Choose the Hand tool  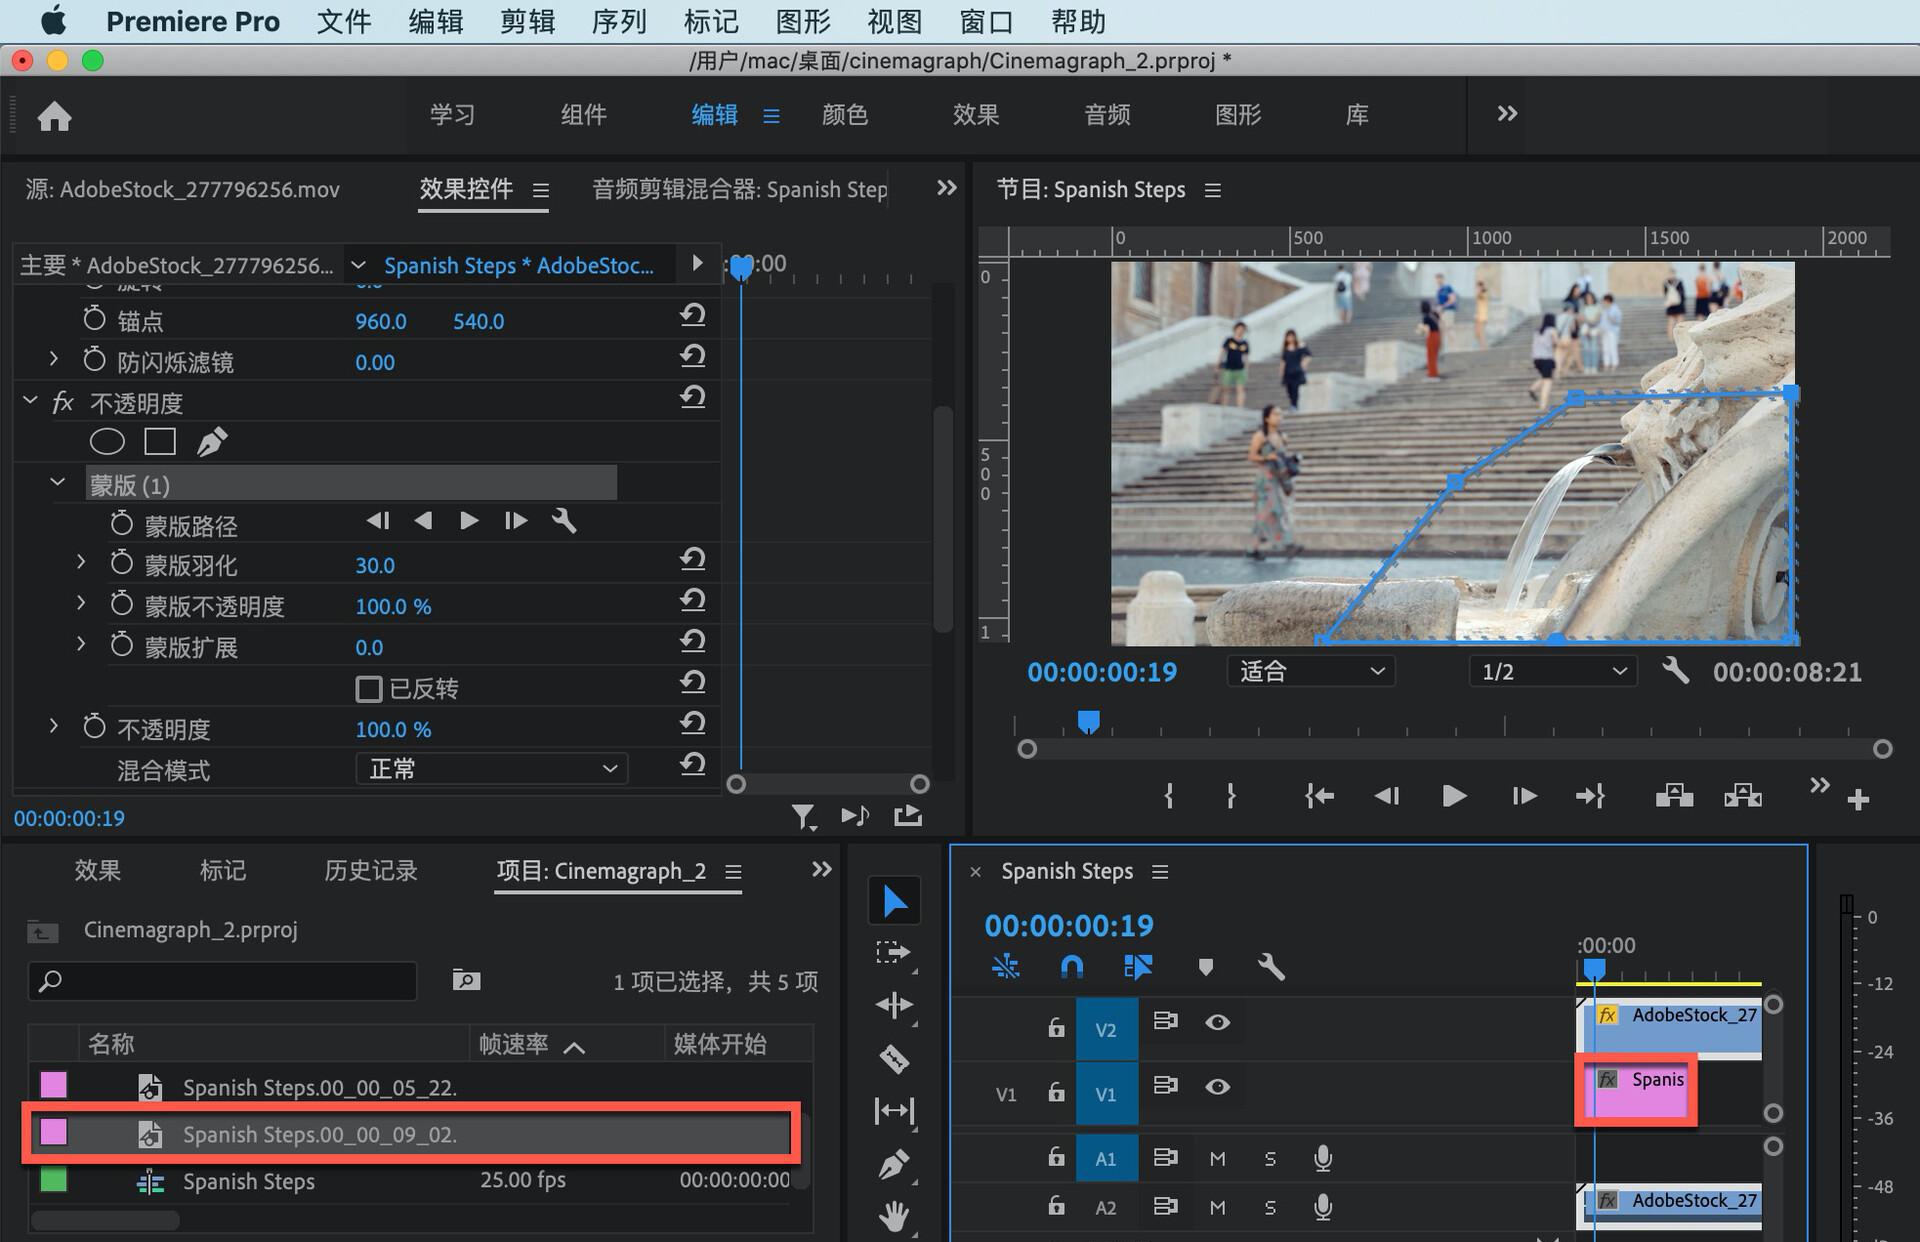(894, 1216)
